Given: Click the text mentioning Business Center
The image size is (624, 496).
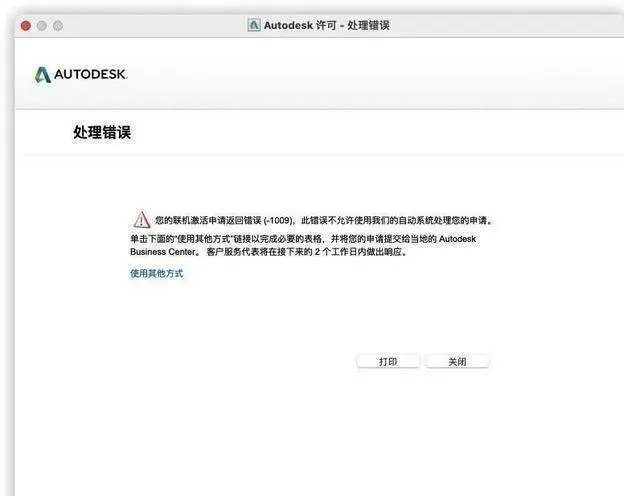Looking at the screenshot, I should point(303,245).
